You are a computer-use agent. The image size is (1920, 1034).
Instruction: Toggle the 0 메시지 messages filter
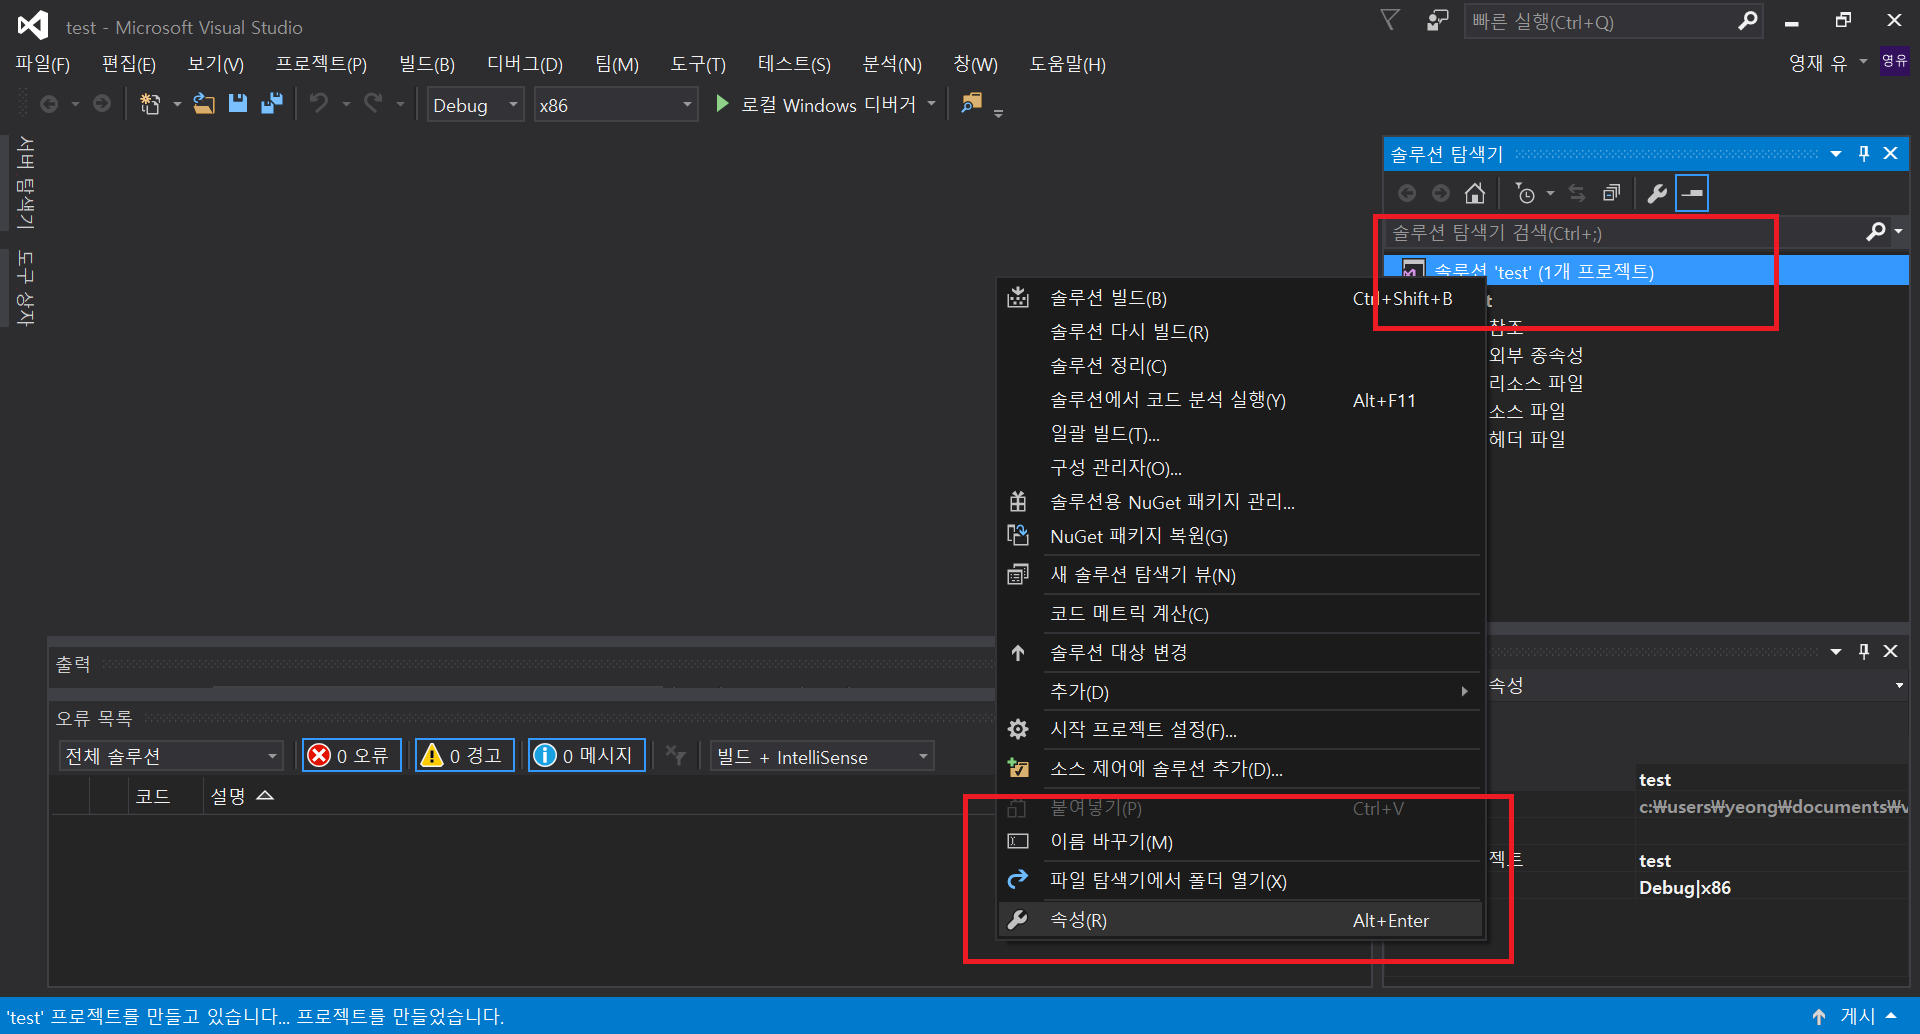tap(587, 756)
